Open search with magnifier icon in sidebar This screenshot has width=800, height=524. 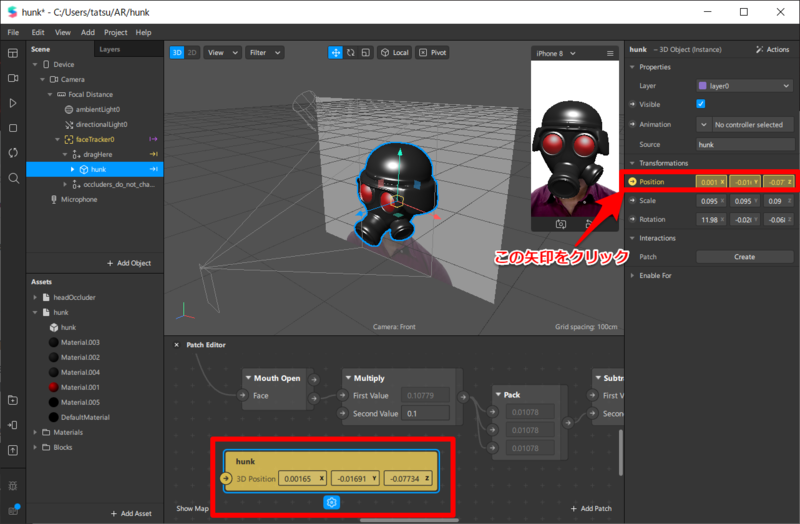(14, 178)
